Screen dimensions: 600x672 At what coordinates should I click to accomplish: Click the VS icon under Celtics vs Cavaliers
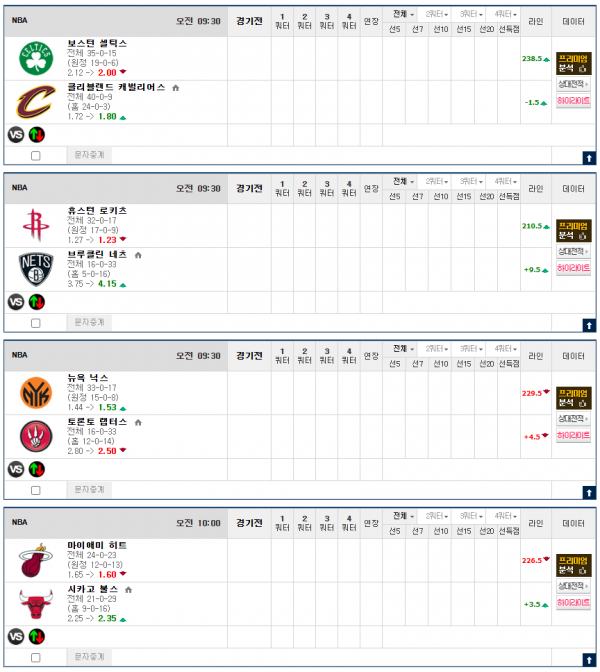(16, 135)
